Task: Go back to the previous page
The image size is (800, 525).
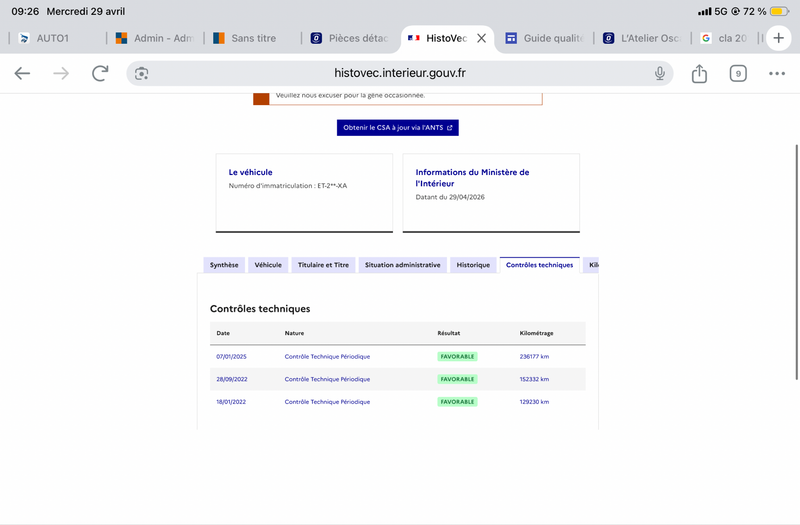Action: coord(22,73)
